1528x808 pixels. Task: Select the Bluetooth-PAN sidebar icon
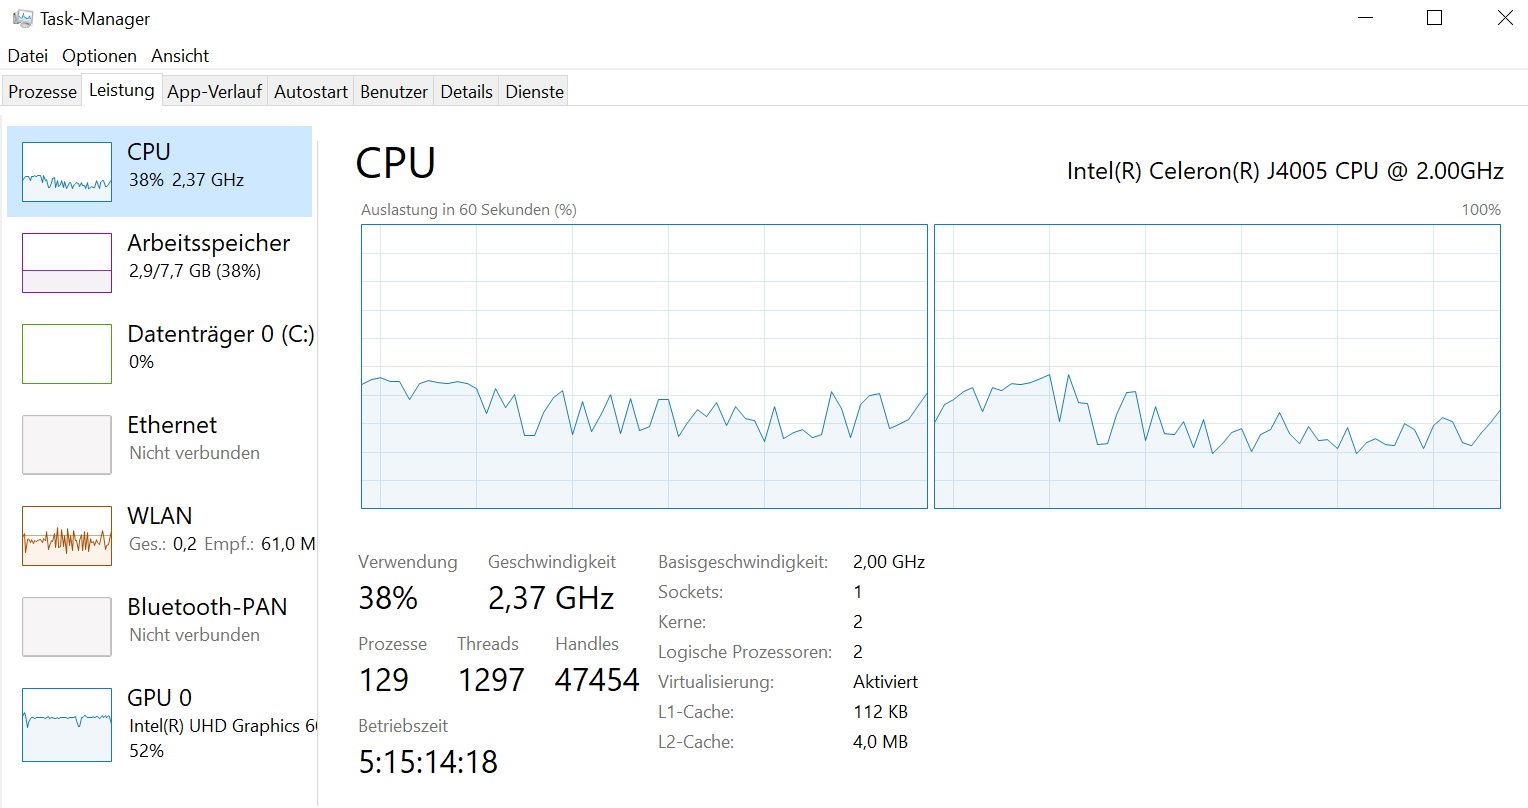(67, 627)
